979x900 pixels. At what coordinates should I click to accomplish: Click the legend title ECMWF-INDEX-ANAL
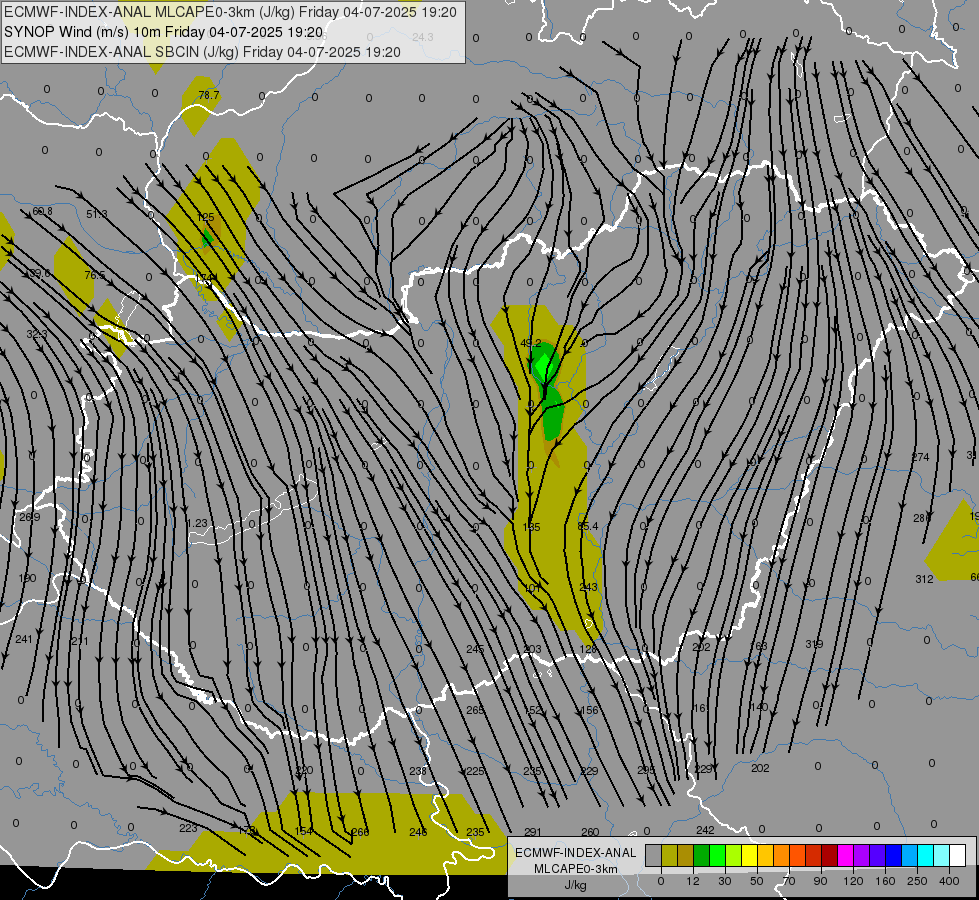coord(576,853)
